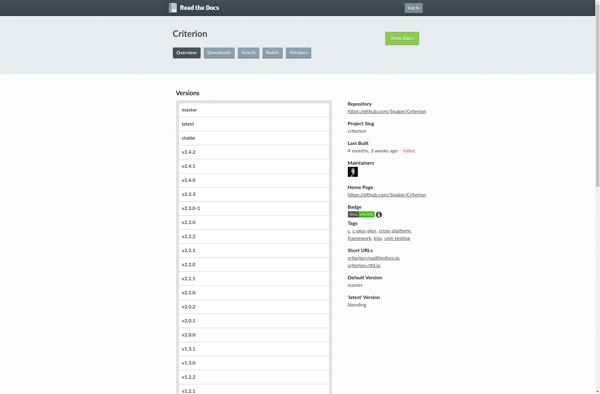Open version v2.3.0
This screenshot has width=600, height=394.
(254, 223)
